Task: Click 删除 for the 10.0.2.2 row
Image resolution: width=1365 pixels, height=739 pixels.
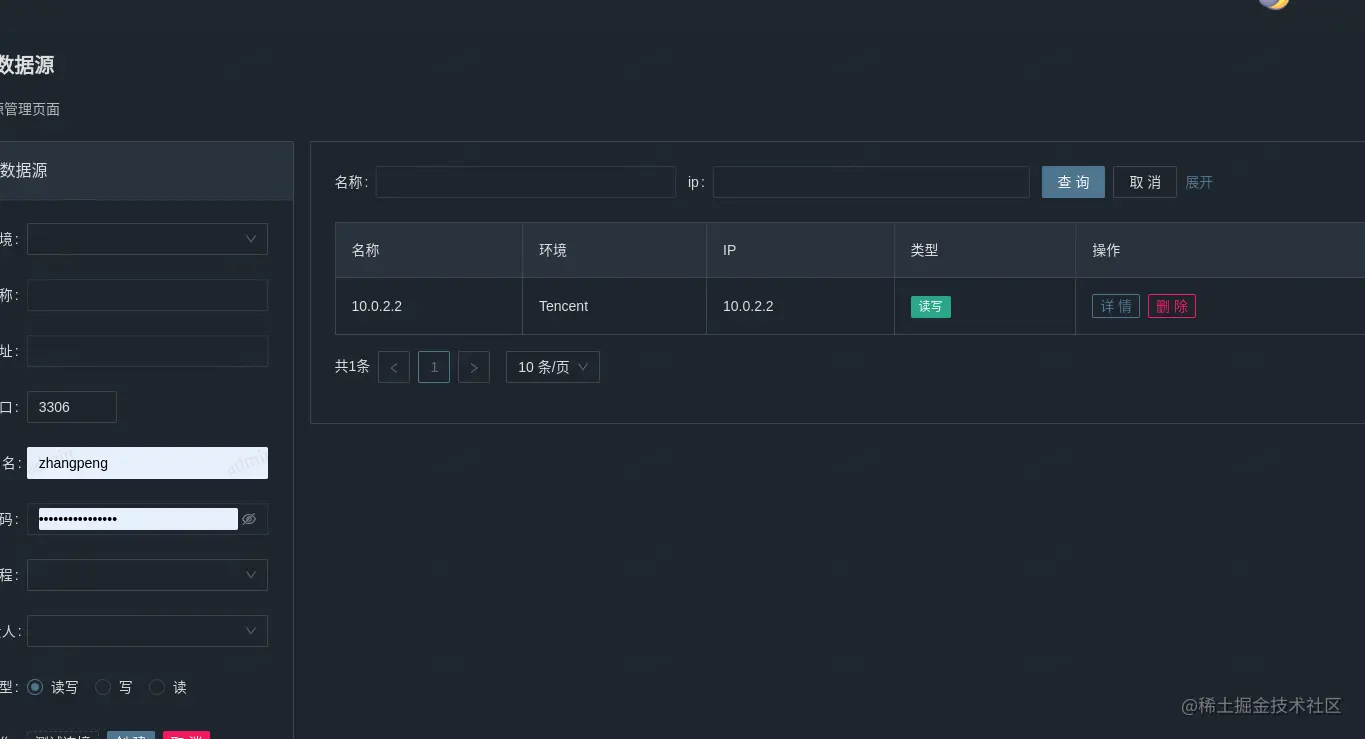Action: (x=1172, y=306)
